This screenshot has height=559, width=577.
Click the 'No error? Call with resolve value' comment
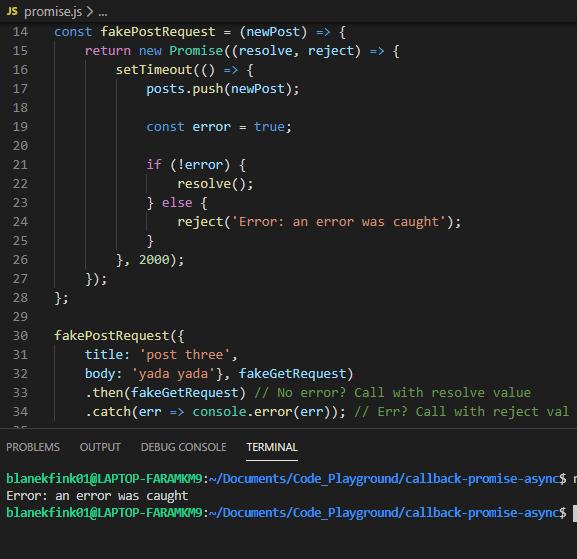point(393,393)
